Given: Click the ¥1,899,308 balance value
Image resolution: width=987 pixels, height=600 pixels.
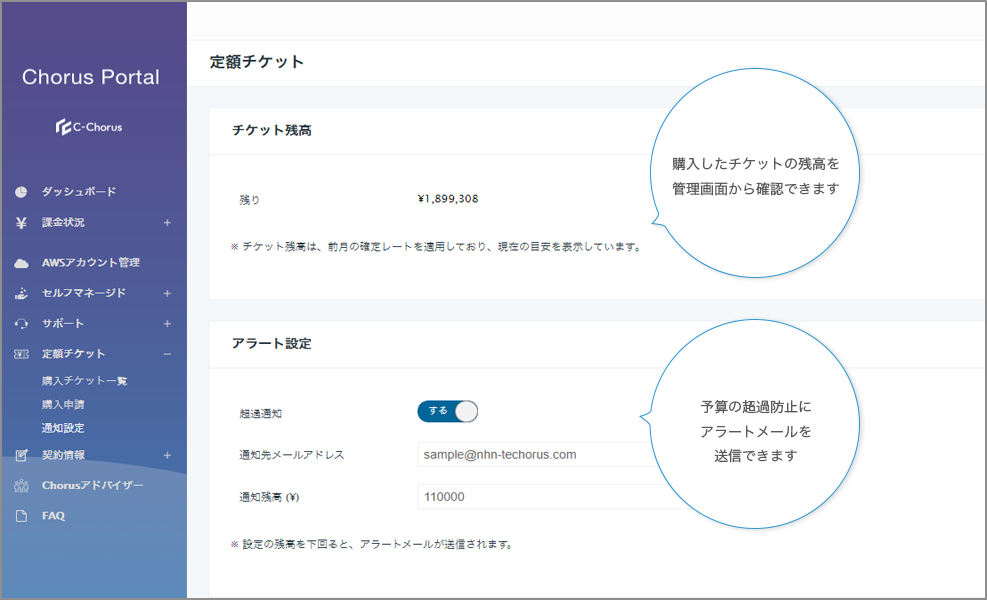Looking at the screenshot, I should coord(448,199).
